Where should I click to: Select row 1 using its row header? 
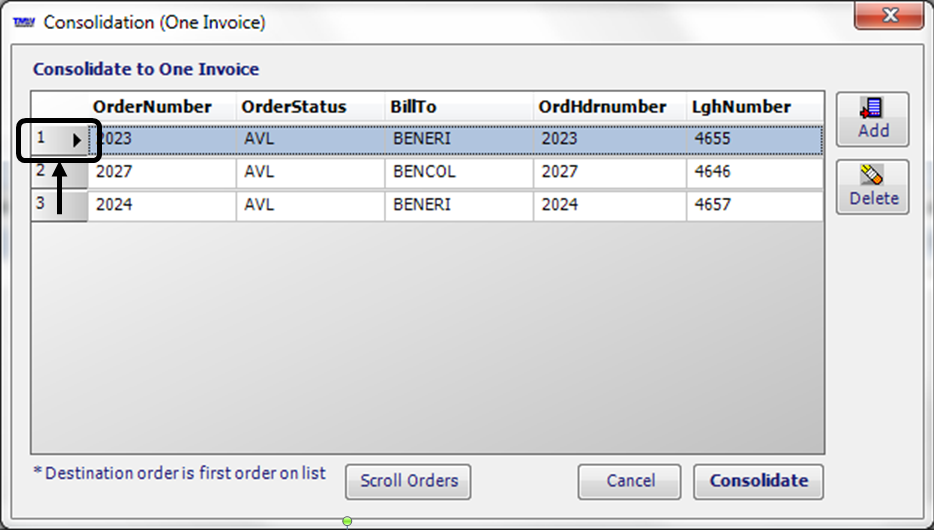point(59,140)
